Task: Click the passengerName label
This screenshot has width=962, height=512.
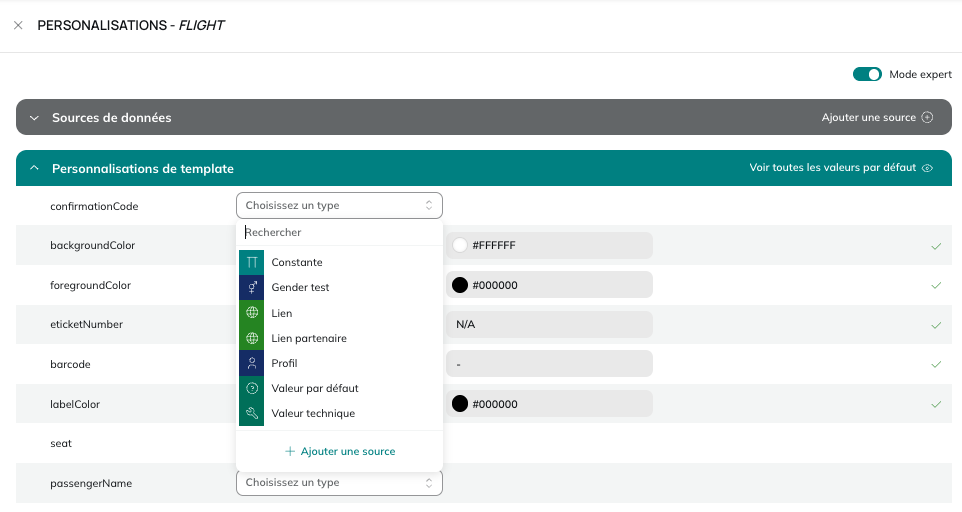Action: 91,483
